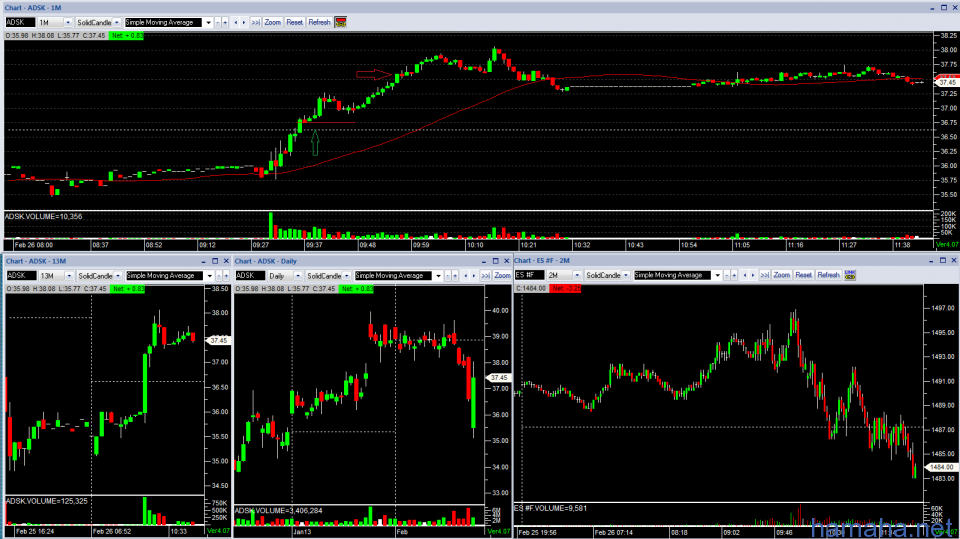Screen dimensions: 960x539
Task: Click plus button in ADSK Daily toolbar
Action: pos(455,276)
